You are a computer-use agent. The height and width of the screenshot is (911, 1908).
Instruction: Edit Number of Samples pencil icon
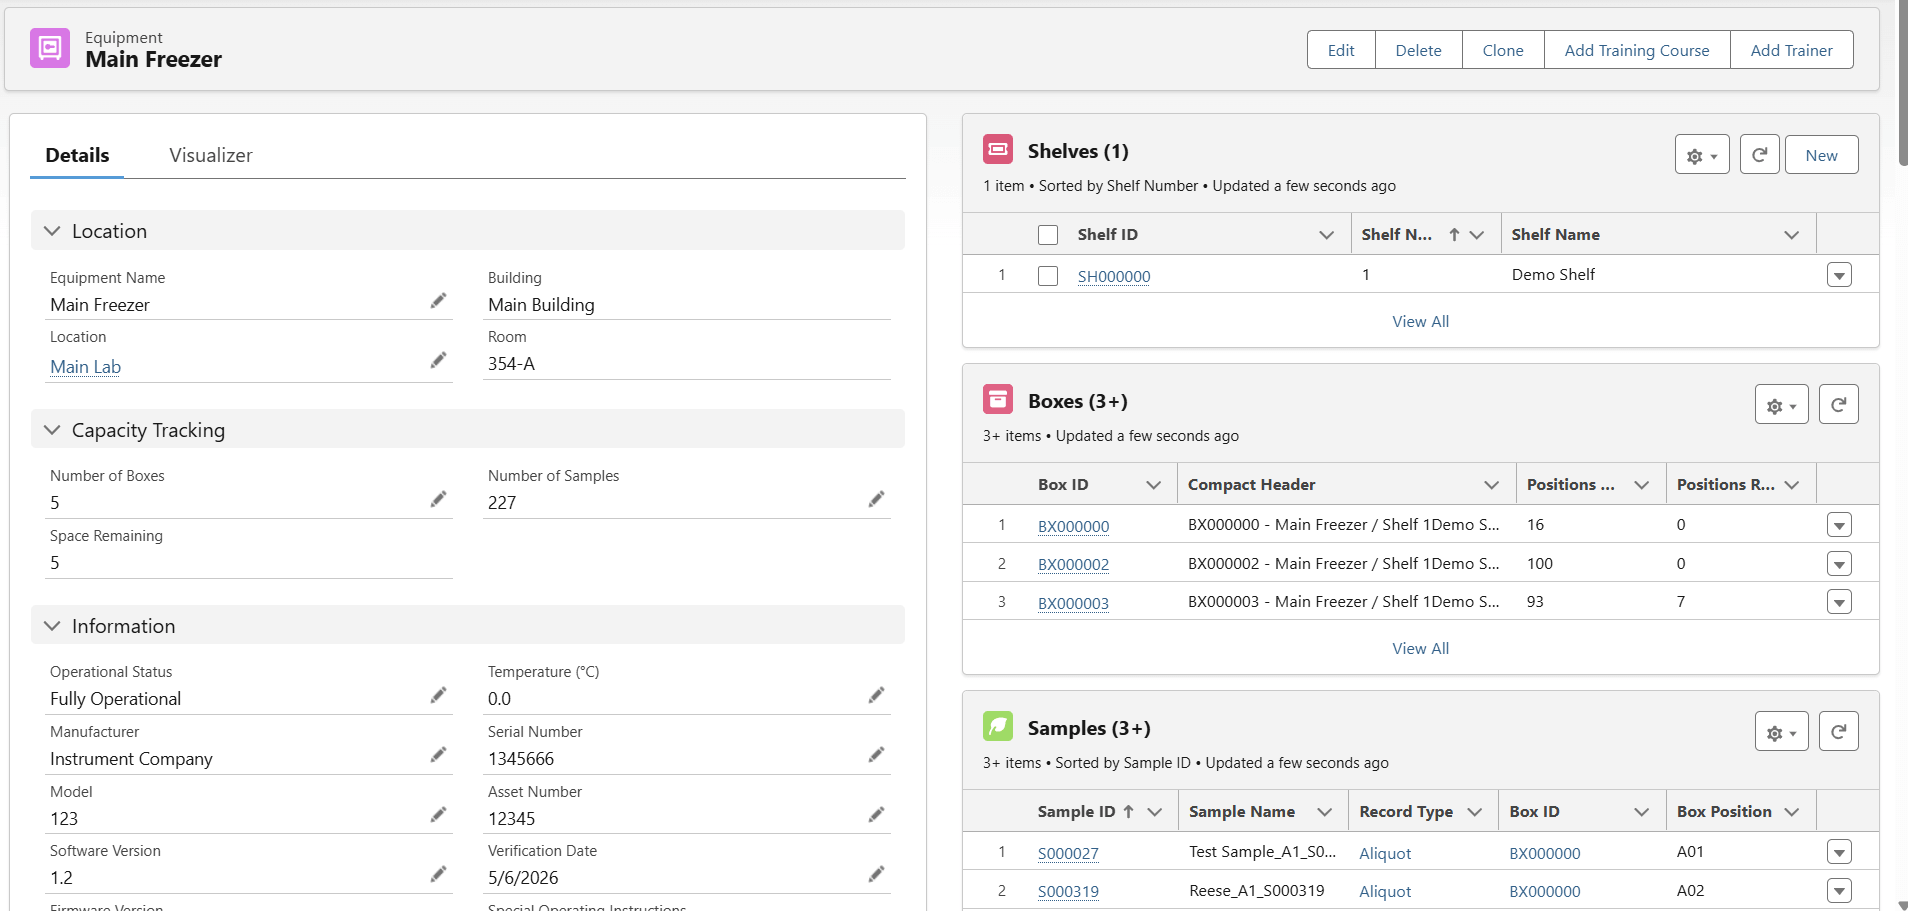coord(876,499)
